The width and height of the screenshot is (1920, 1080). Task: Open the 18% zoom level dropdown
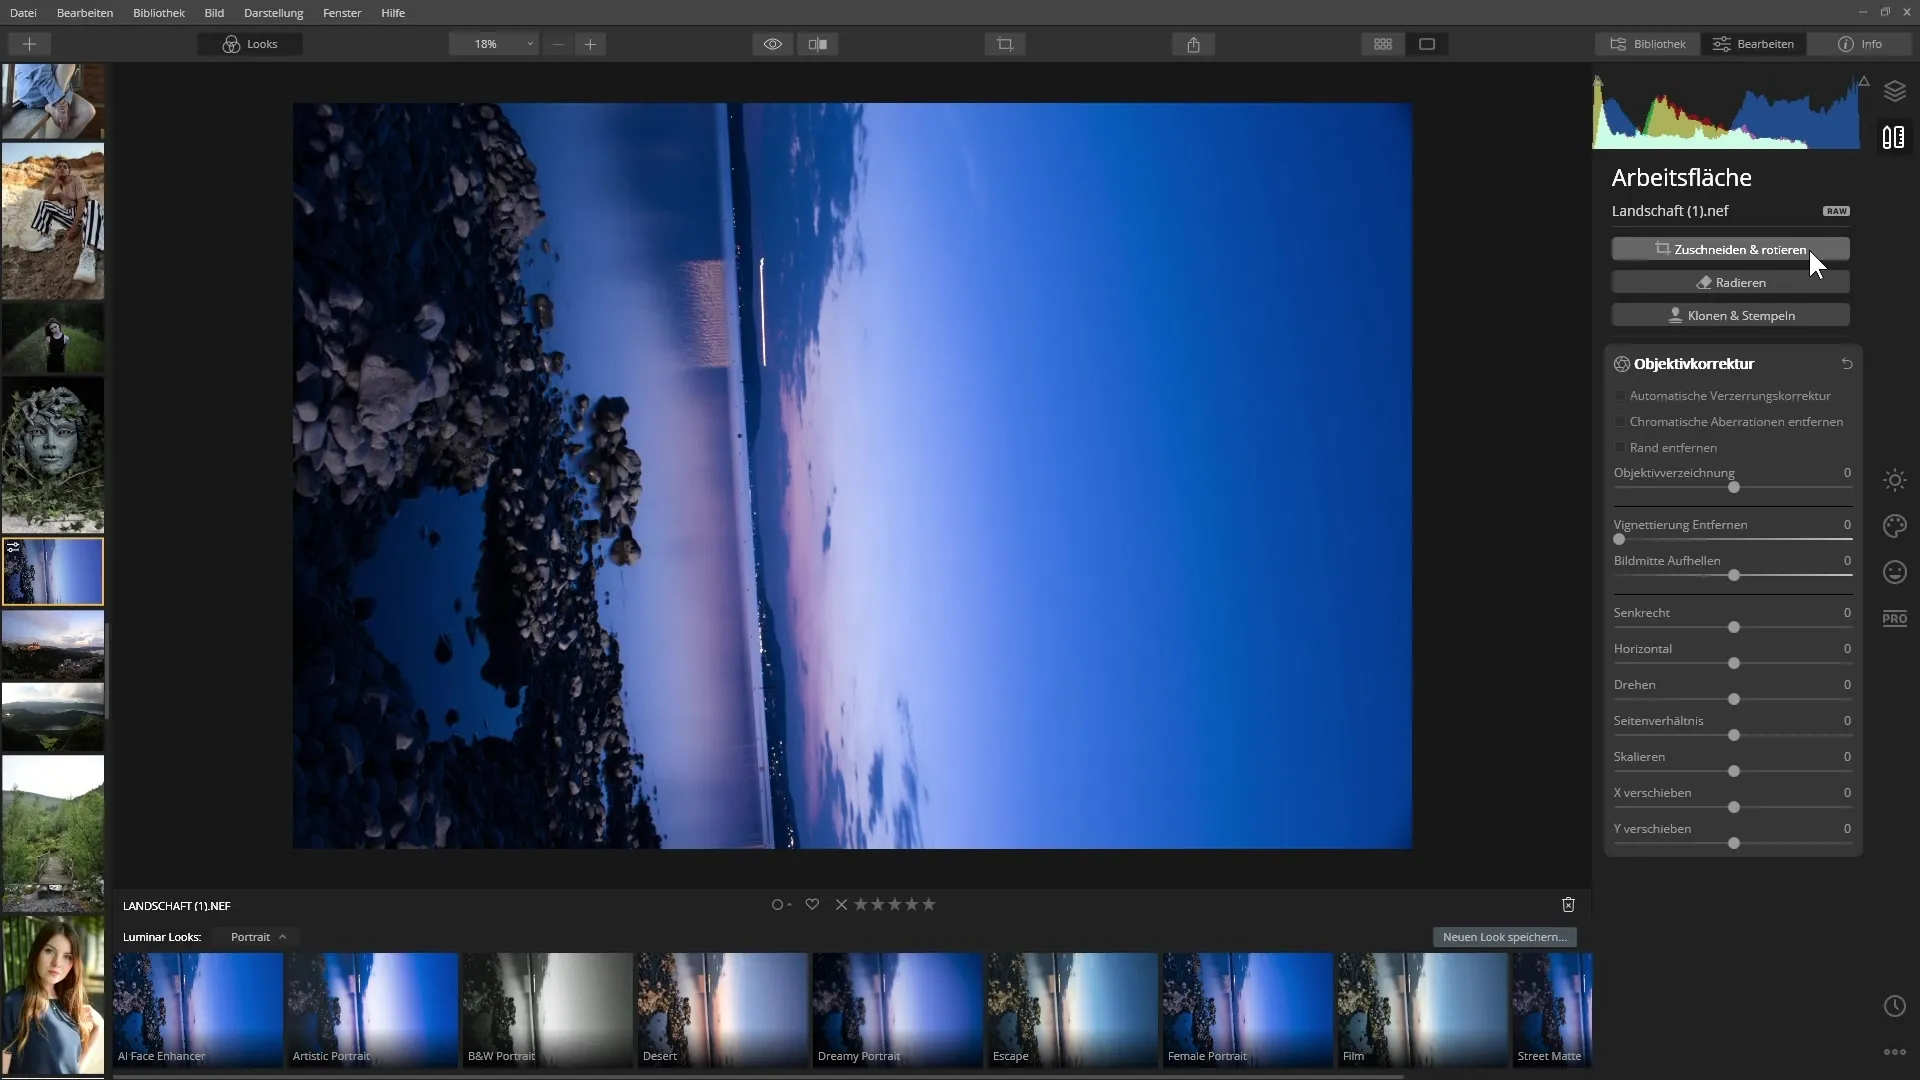(x=494, y=44)
